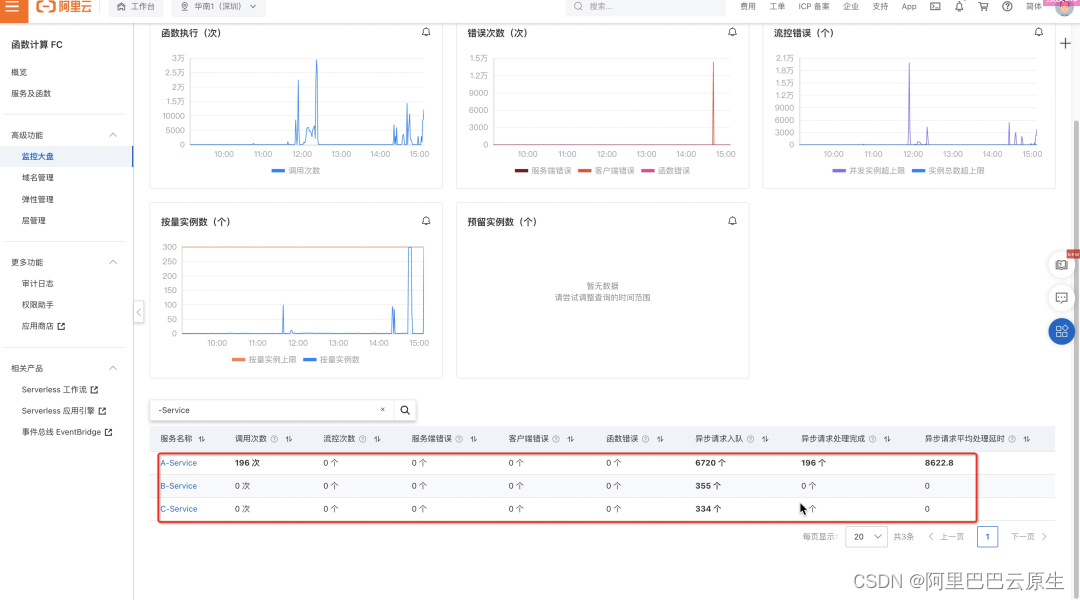This screenshot has height=600, width=1080.
Task: Open Serverless 工作流 external link
Action: [x=59, y=390]
